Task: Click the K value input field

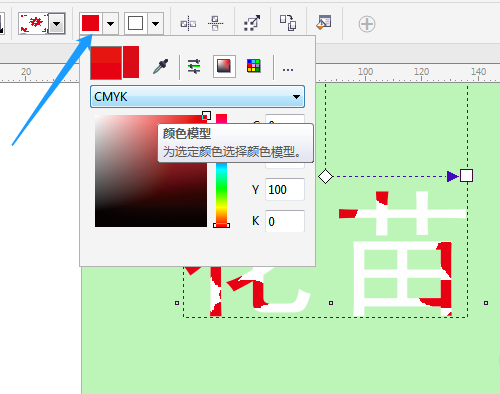Action: (x=285, y=221)
